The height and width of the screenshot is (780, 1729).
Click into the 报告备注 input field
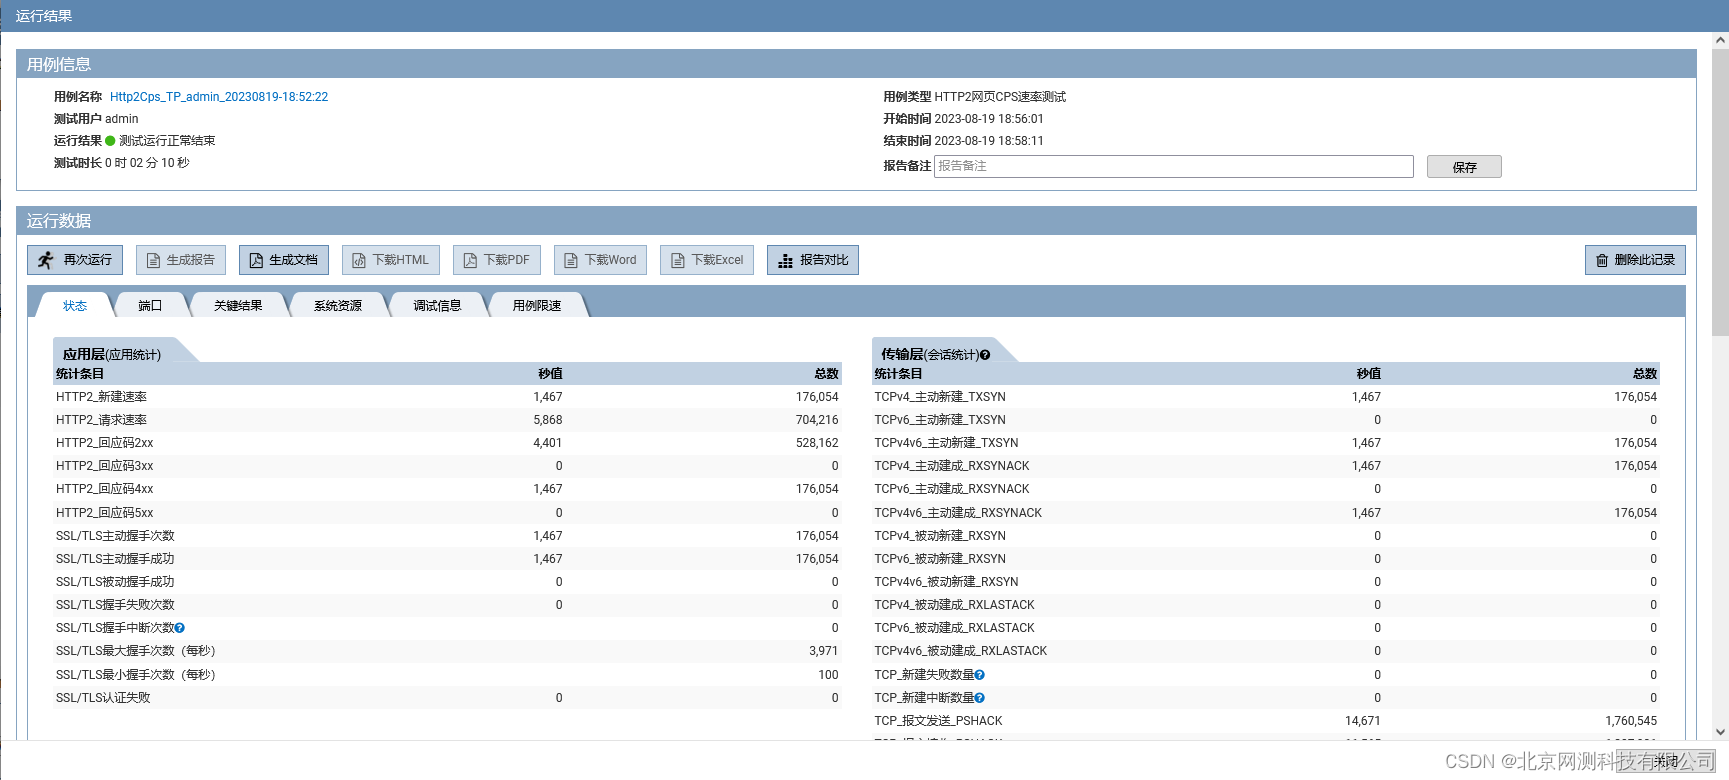click(1174, 166)
